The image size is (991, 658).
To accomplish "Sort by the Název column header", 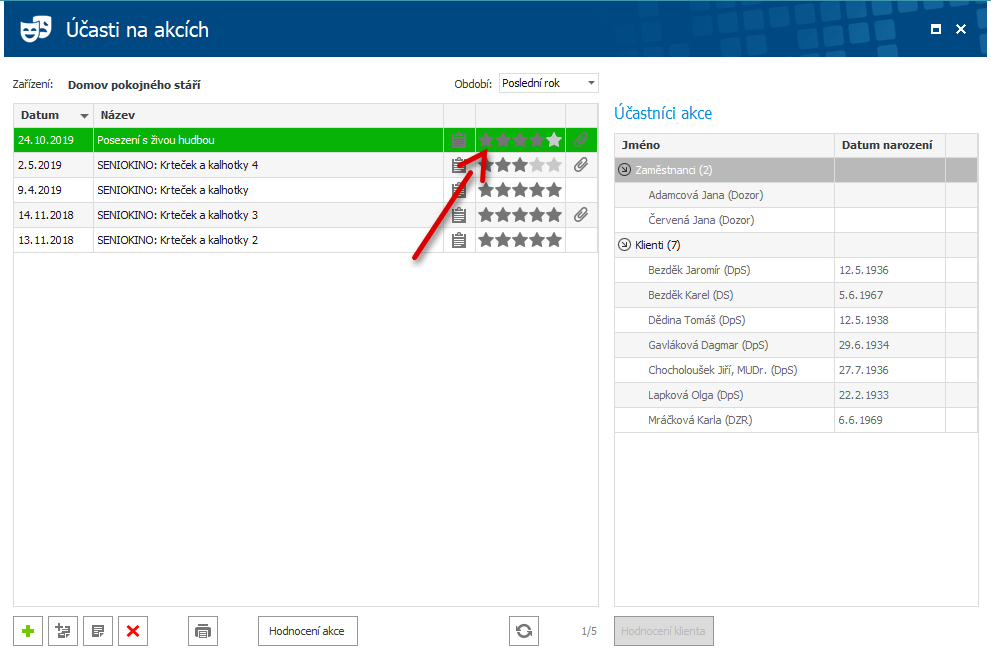I will (269, 115).
